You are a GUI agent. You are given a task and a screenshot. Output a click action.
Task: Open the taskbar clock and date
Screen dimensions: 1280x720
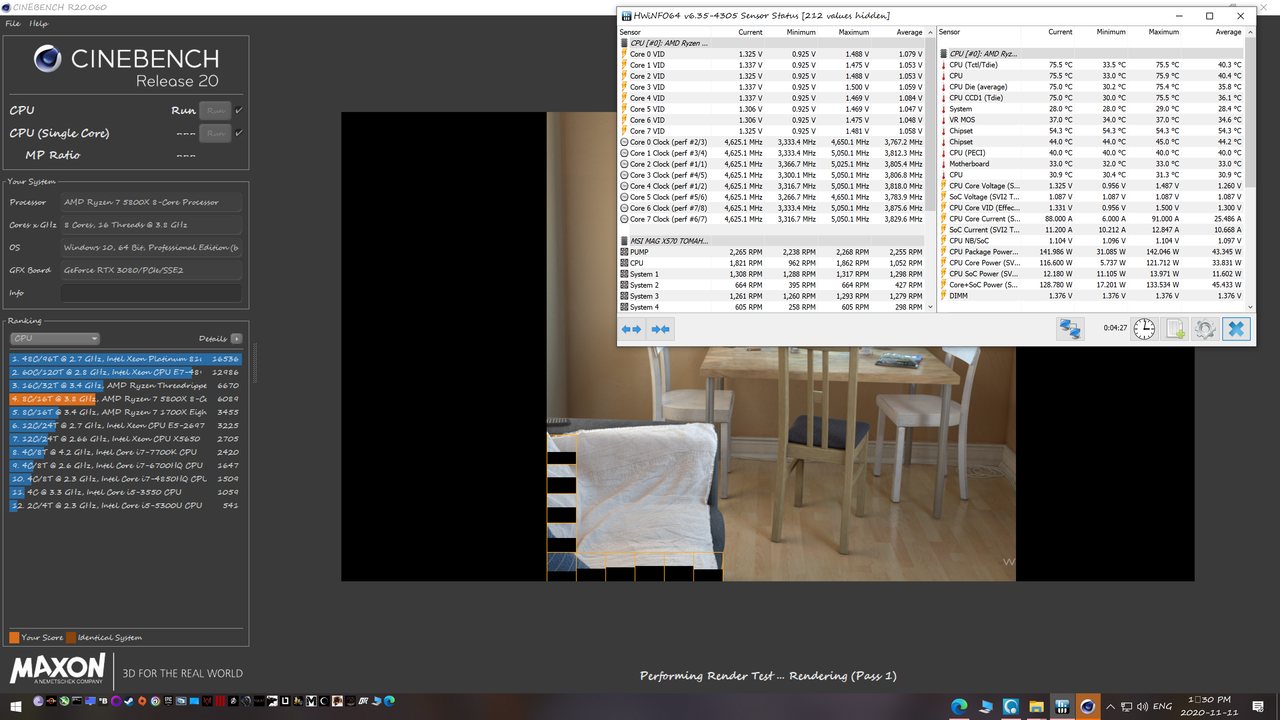tap(1209, 706)
